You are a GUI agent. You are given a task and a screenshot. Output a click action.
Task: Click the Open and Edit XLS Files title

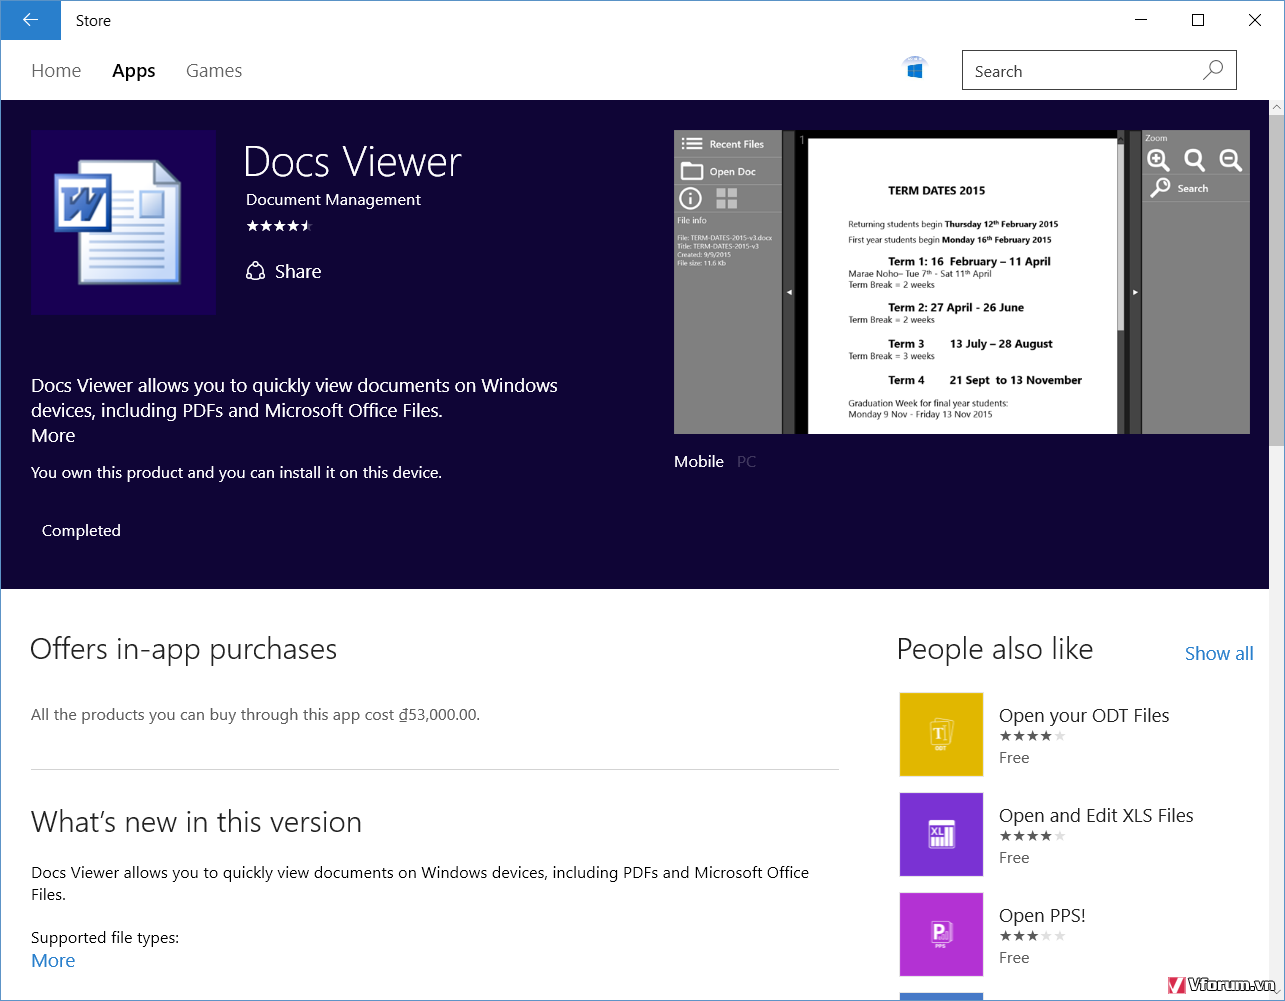(1096, 815)
